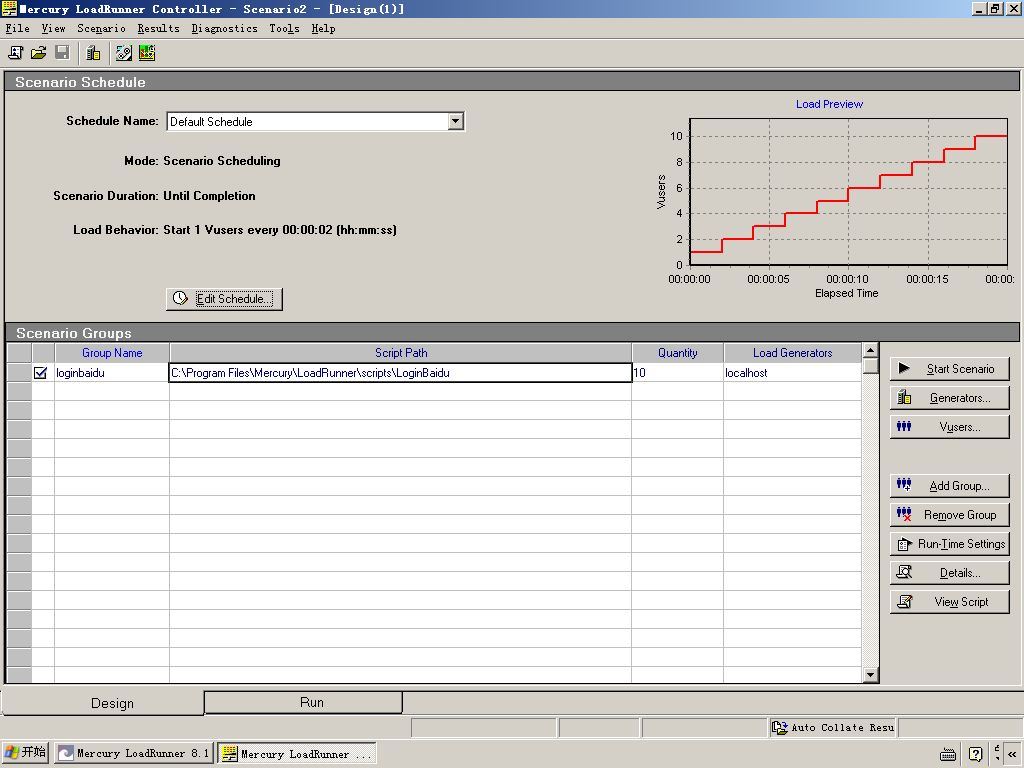Click the Vusers button people icon
The width and height of the screenshot is (1024, 768).
[904, 426]
